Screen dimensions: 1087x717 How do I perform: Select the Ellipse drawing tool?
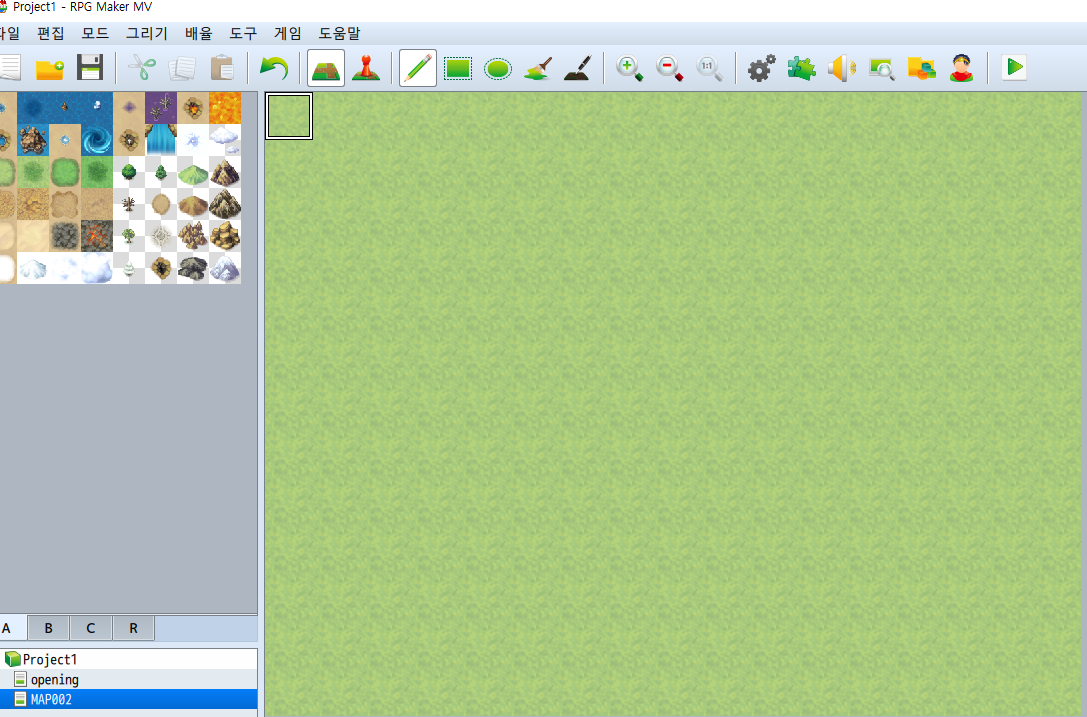point(498,68)
